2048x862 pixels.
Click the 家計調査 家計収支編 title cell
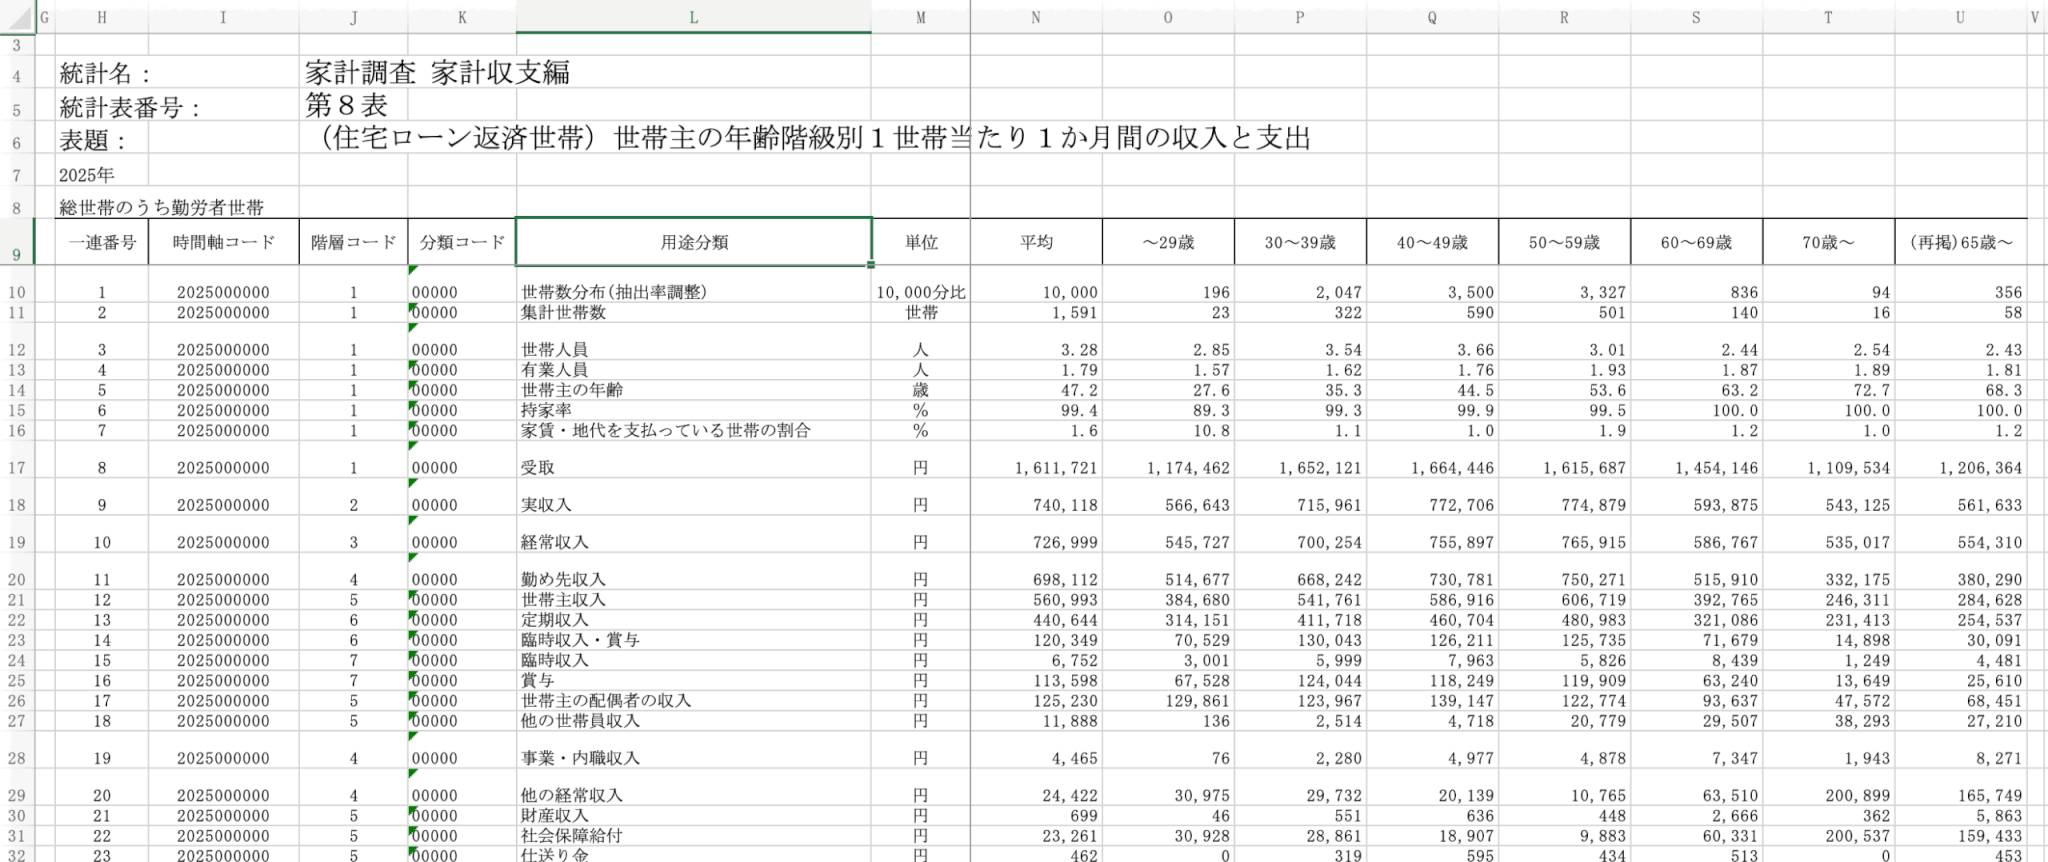[437, 73]
